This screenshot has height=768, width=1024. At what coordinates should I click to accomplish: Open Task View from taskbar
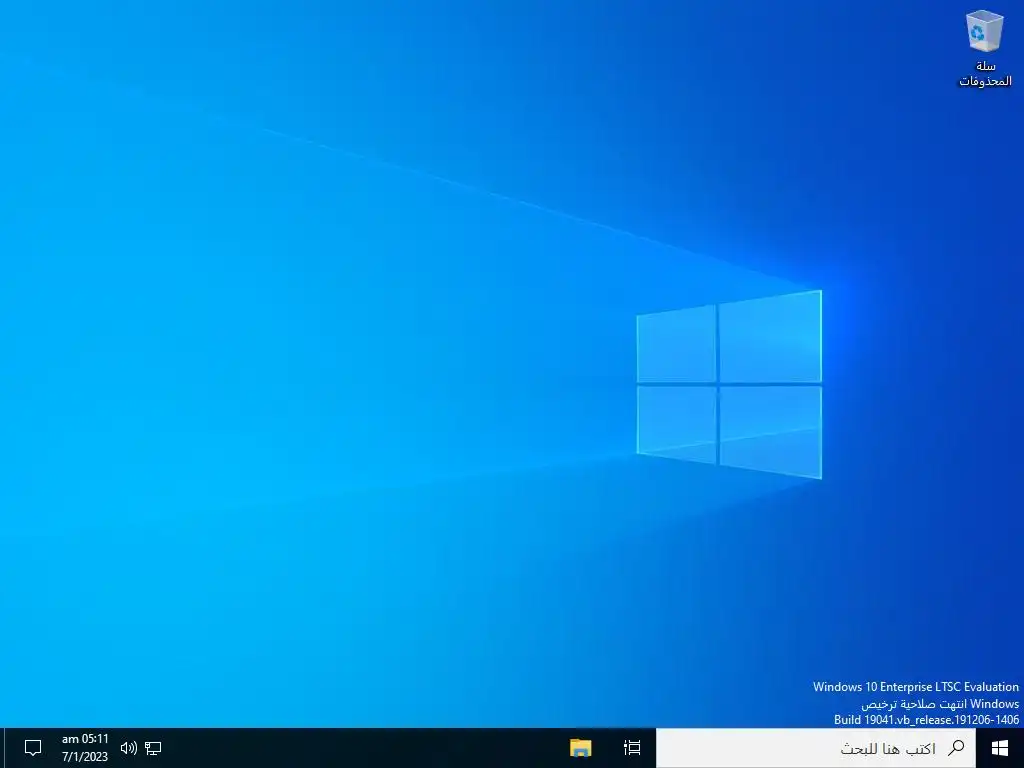(x=632, y=748)
